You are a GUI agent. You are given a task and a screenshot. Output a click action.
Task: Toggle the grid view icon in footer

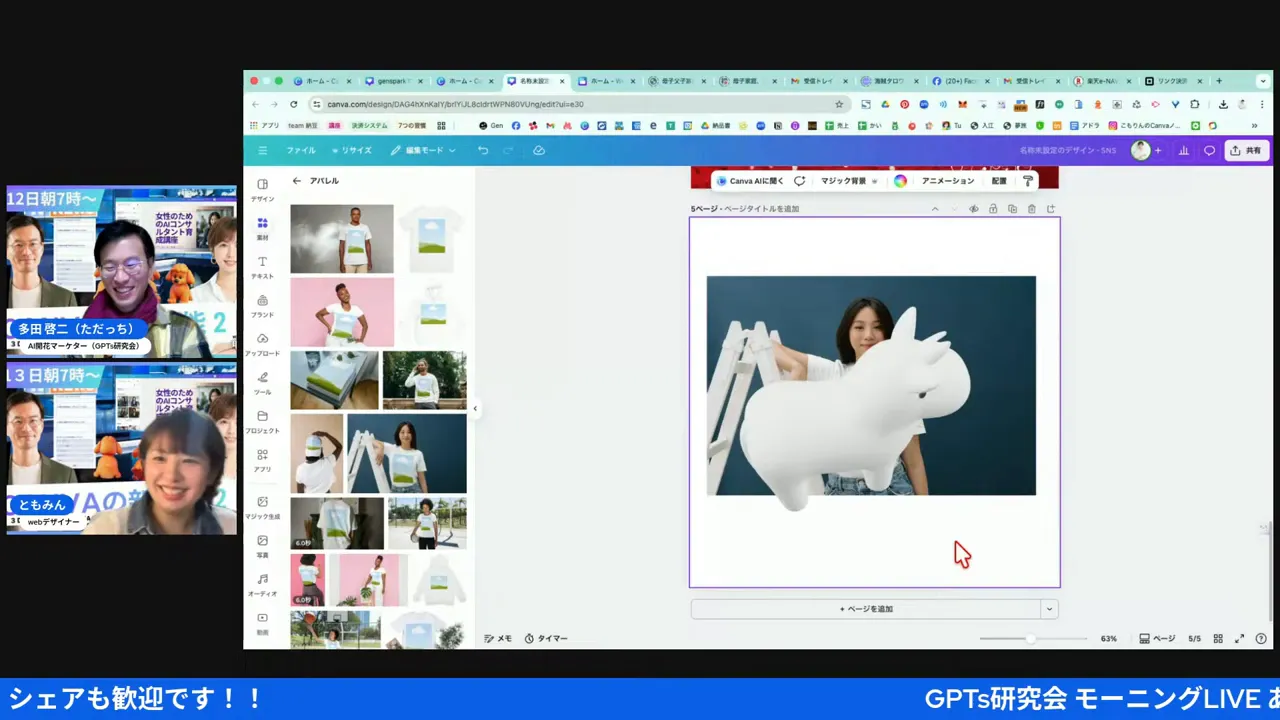pyautogui.click(x=1218, y=638)
